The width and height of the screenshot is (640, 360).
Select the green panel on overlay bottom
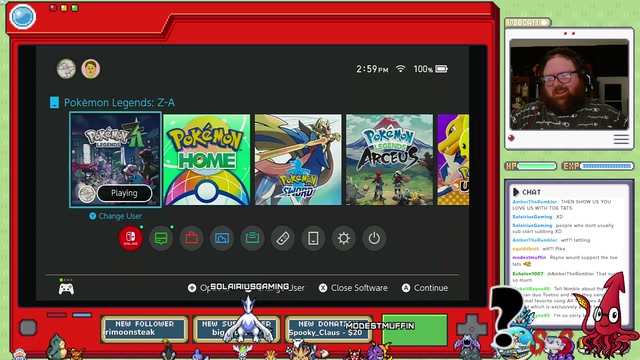[415, 329]
